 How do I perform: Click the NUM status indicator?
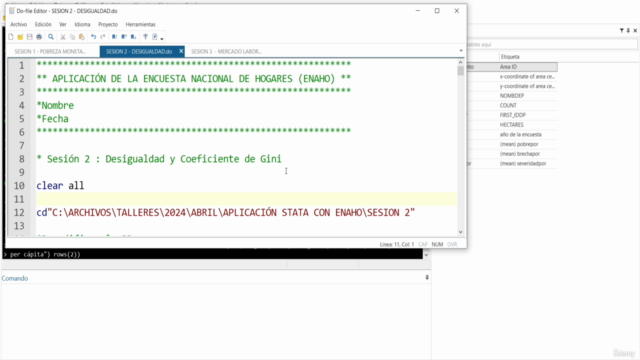(x=437, y=244)
